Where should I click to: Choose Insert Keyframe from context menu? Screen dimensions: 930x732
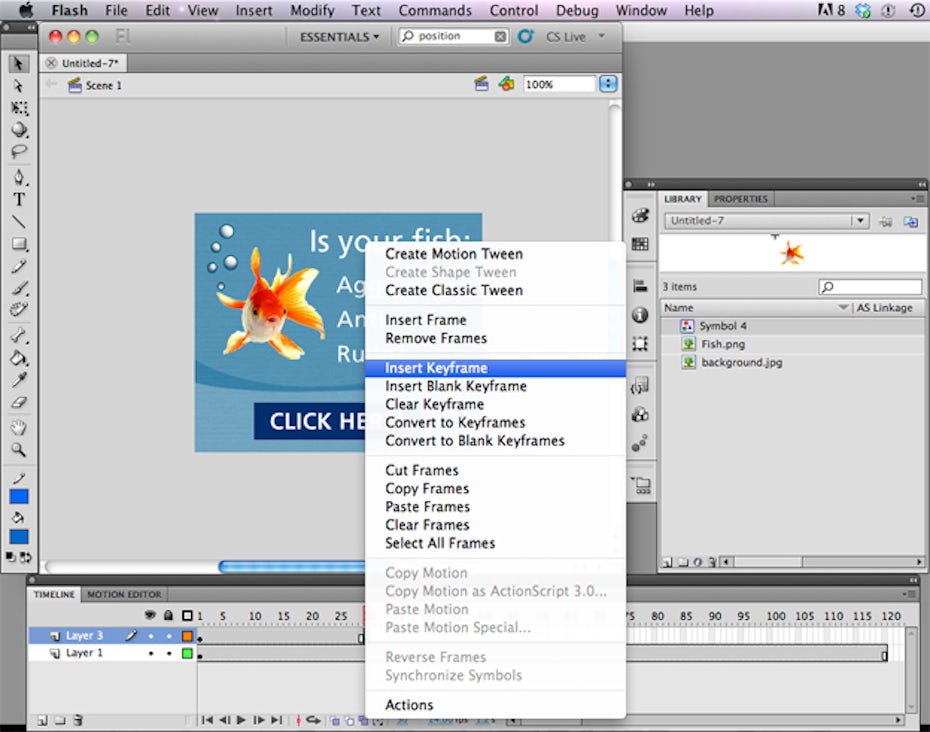pos(436,368)
